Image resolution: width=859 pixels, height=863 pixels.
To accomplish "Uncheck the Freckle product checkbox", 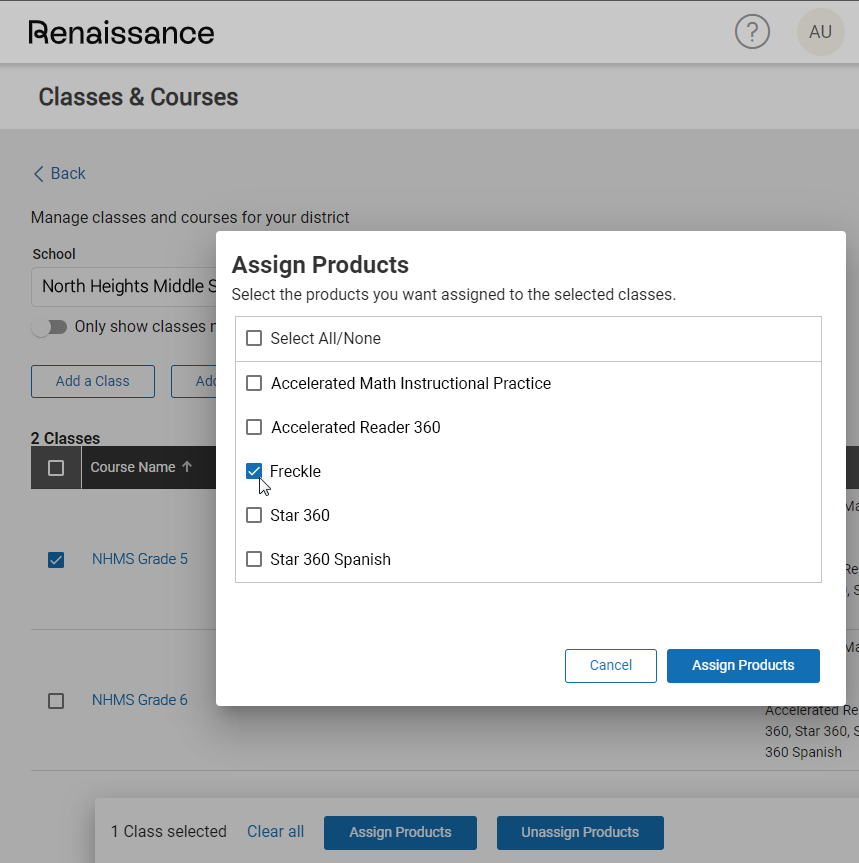I will [x=254, y=471].
